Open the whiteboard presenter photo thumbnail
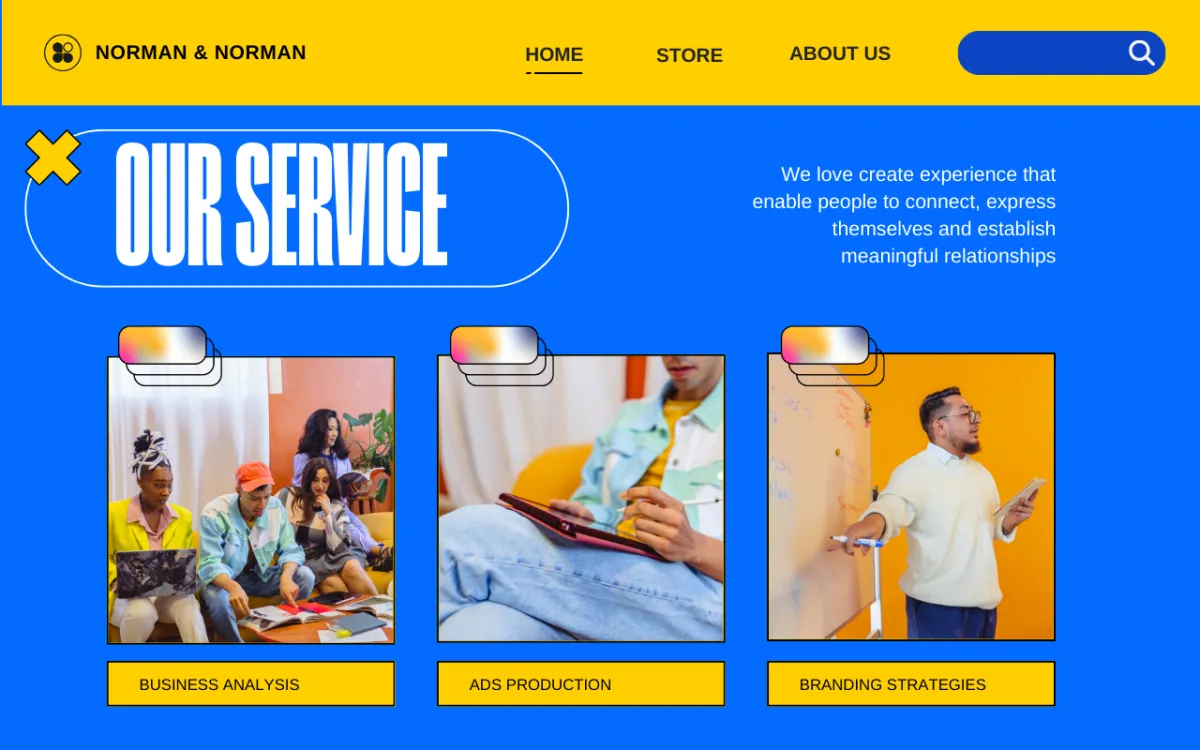 [911, 497]
